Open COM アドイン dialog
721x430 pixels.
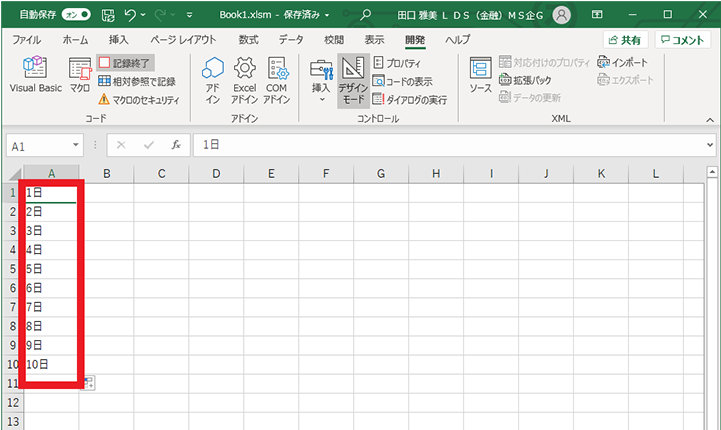(x=276, y=80)
